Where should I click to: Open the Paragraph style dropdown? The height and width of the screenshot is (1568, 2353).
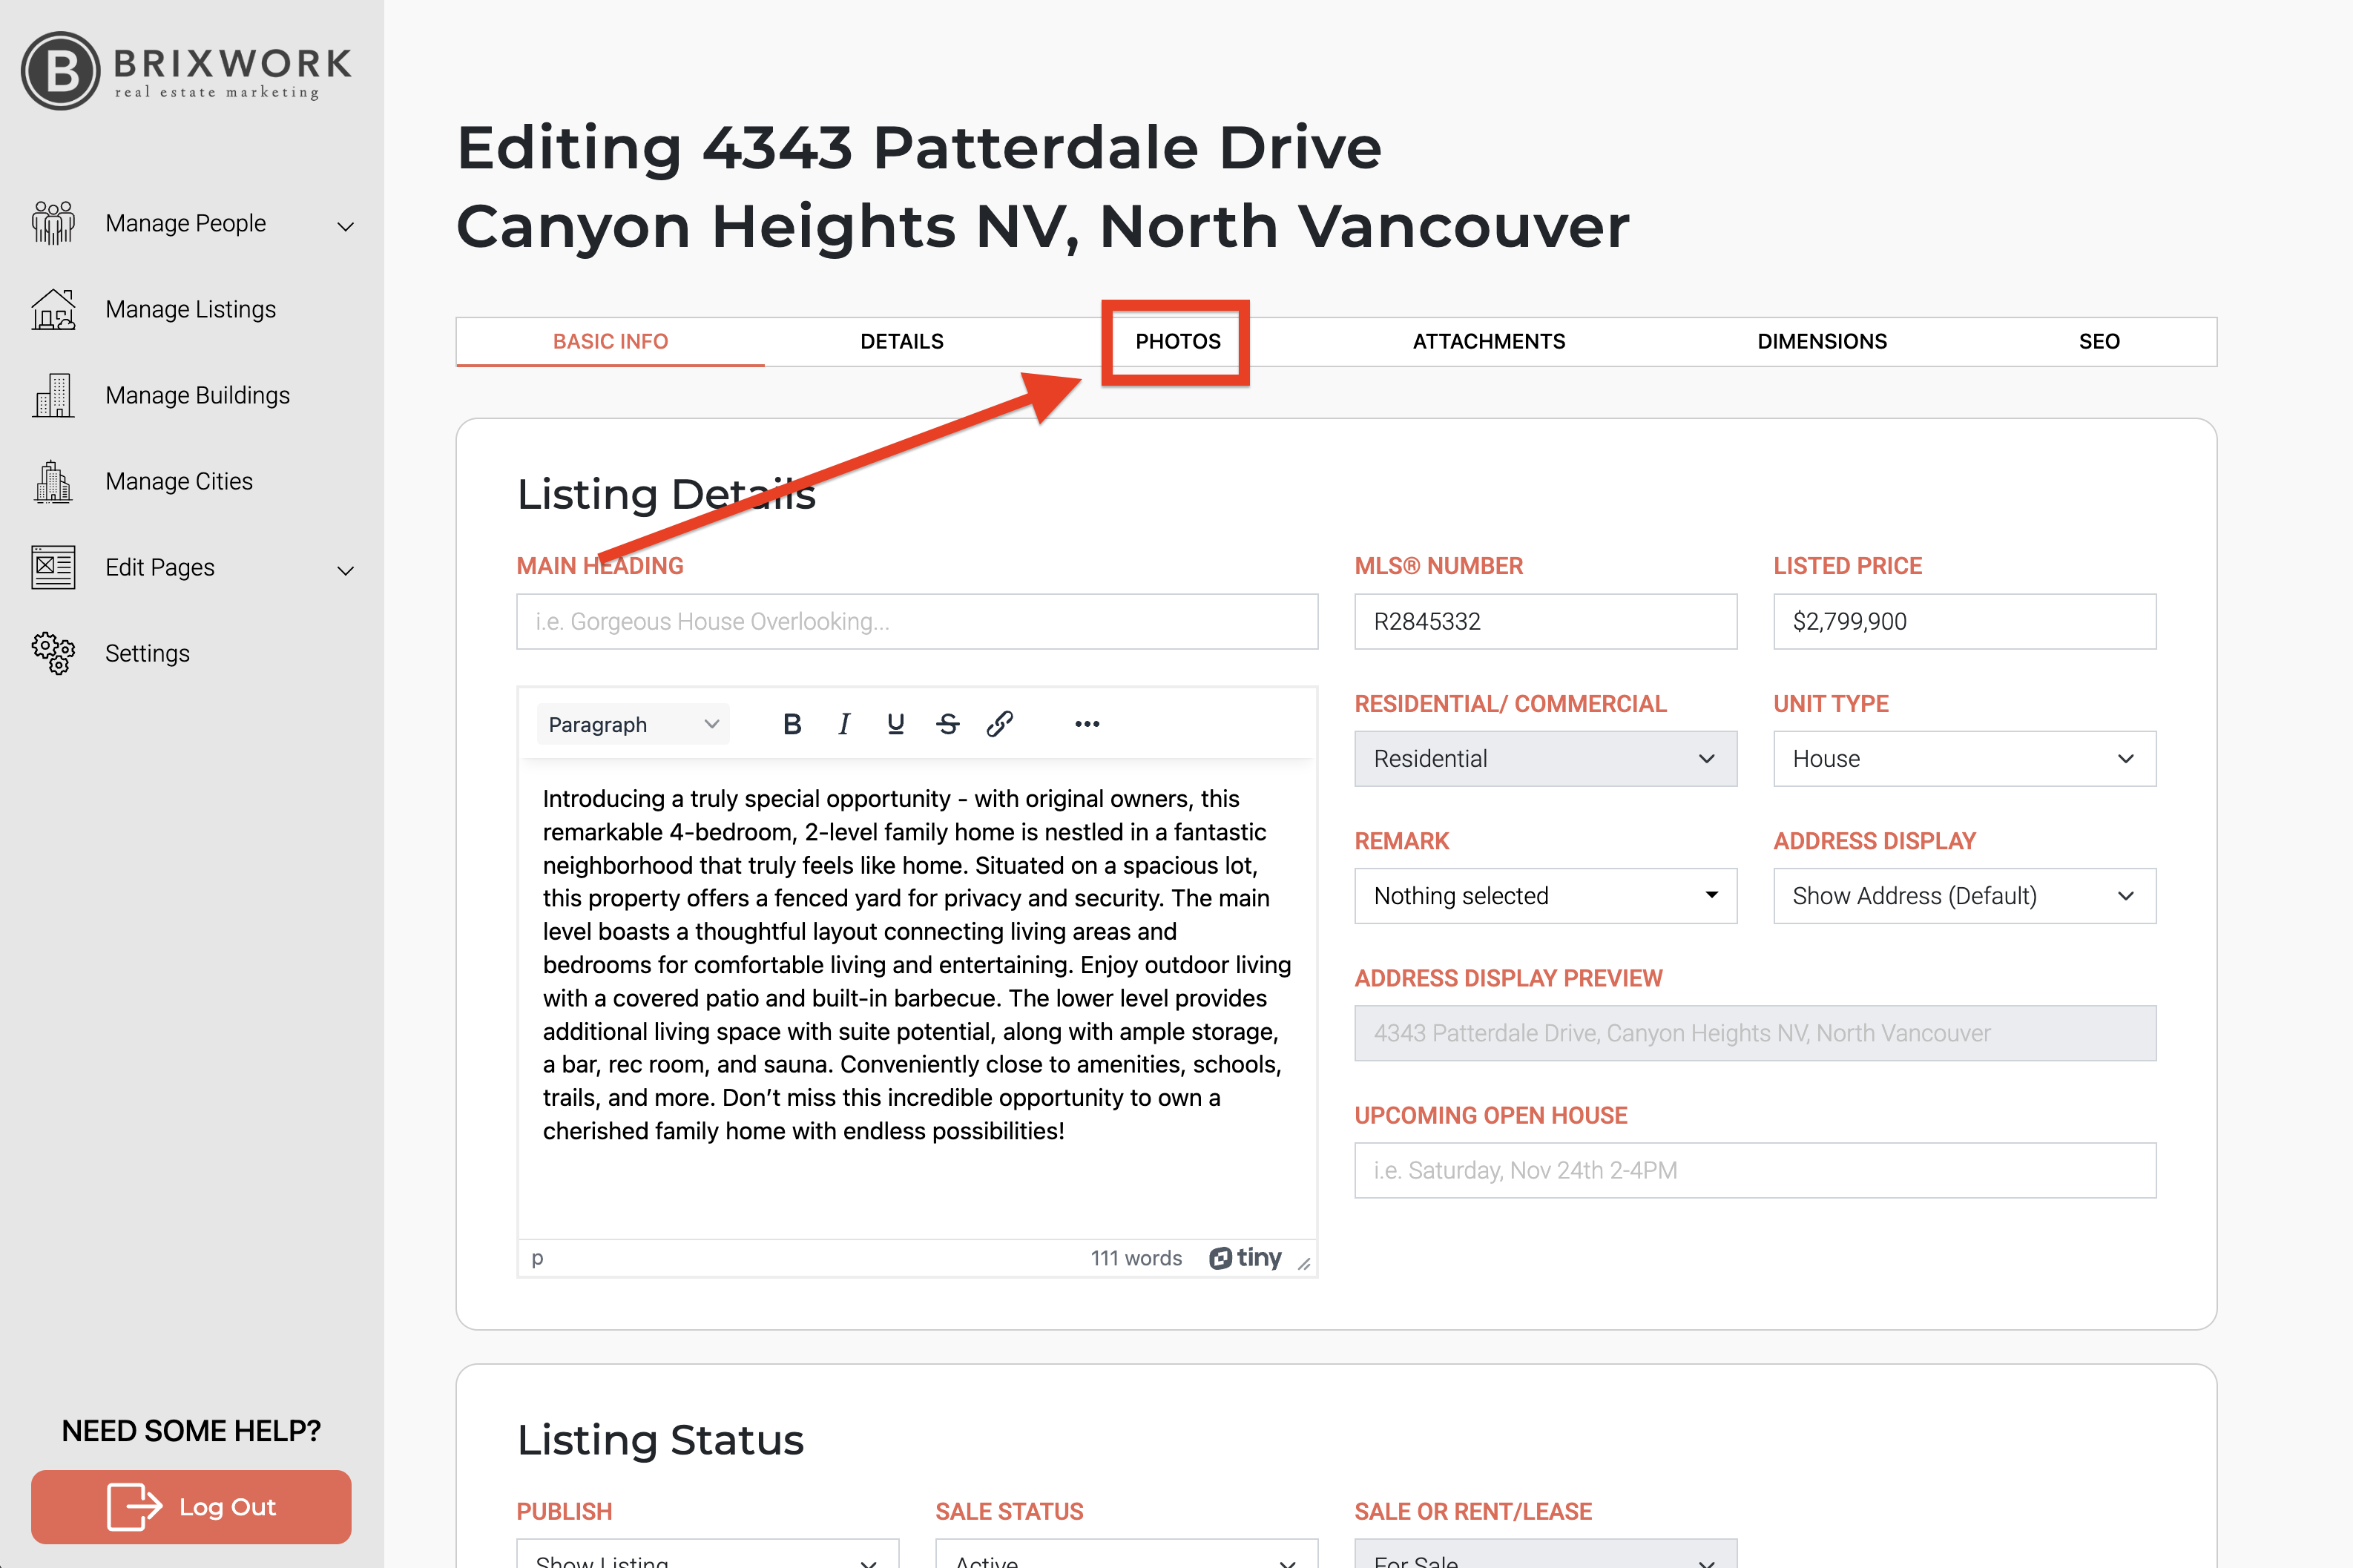tap(632, 724)
